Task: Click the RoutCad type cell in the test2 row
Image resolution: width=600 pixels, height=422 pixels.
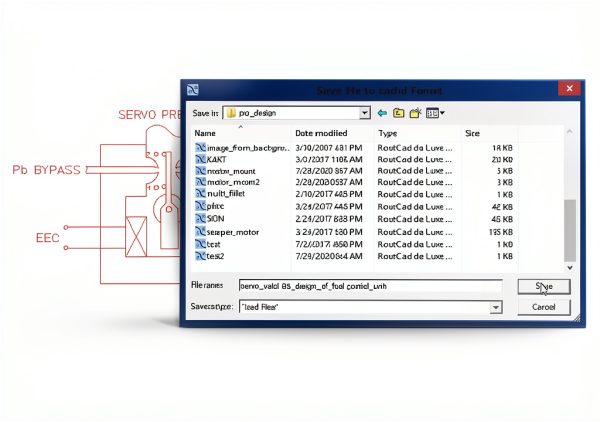Action: click(x=415, y=256)
